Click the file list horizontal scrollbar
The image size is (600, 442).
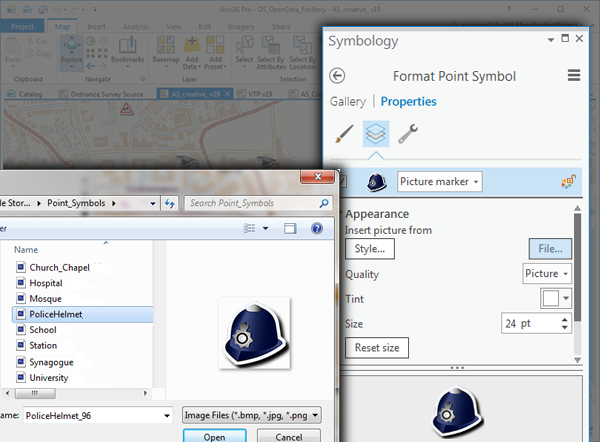tap(35, 393)
